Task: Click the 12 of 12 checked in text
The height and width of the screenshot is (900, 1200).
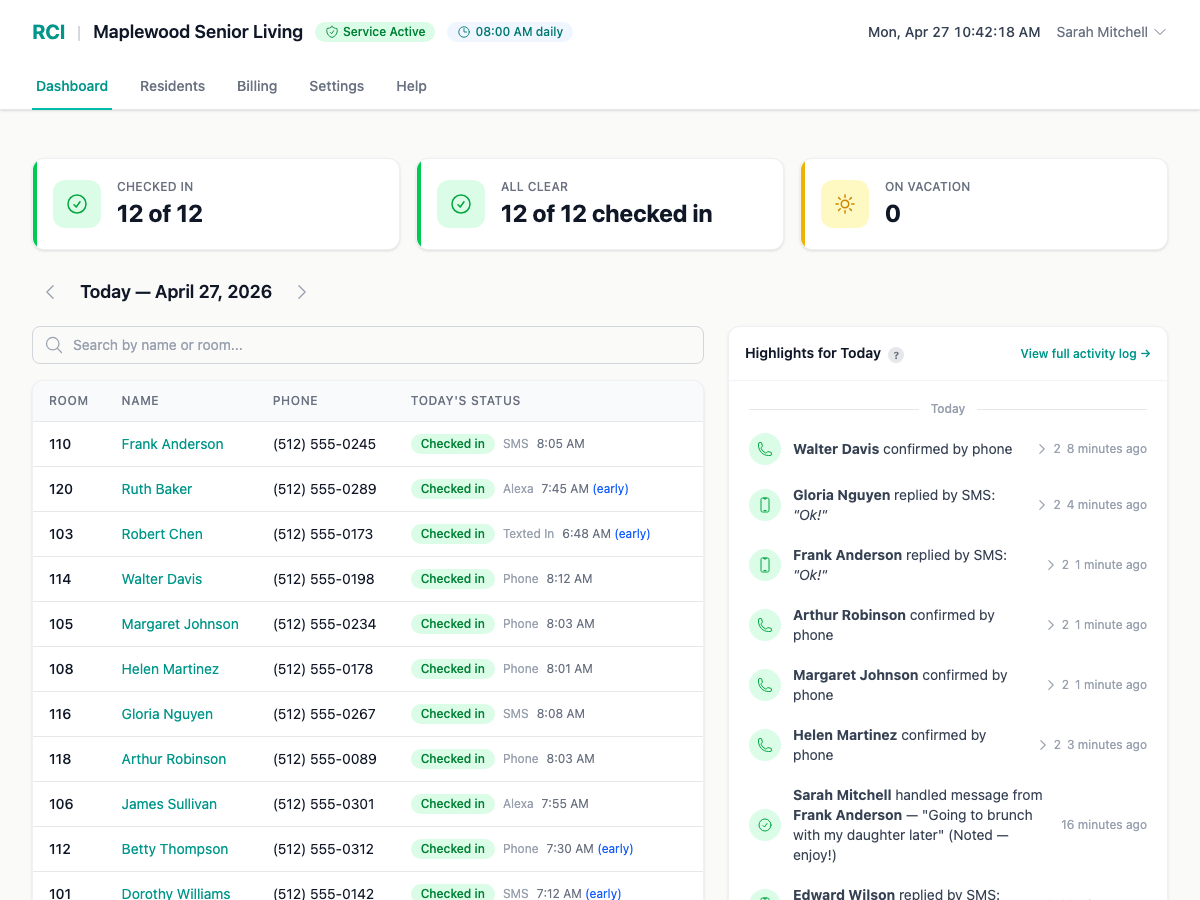Action: 607,214
